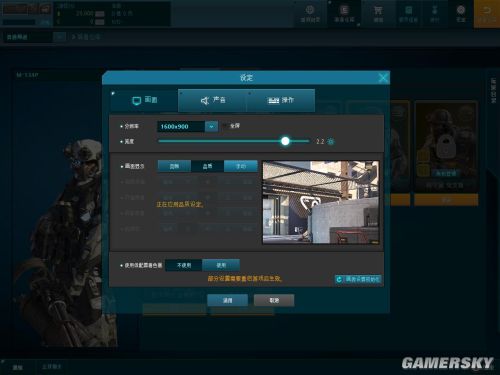Click the shopping cart icon in top bar

(x=378, y=11)
